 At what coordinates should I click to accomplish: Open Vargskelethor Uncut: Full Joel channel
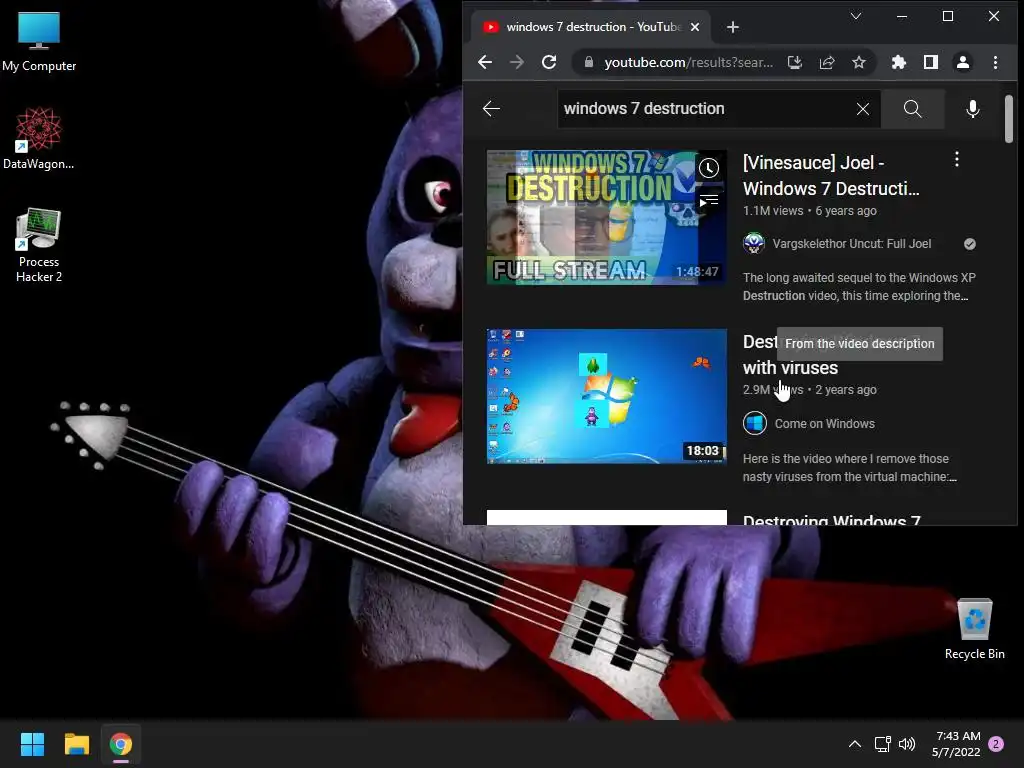click(x=852, y=244)
